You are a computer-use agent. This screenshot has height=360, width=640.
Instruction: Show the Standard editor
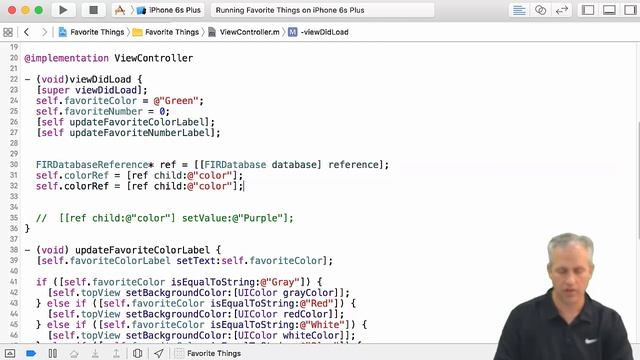[x=519, y=10]
